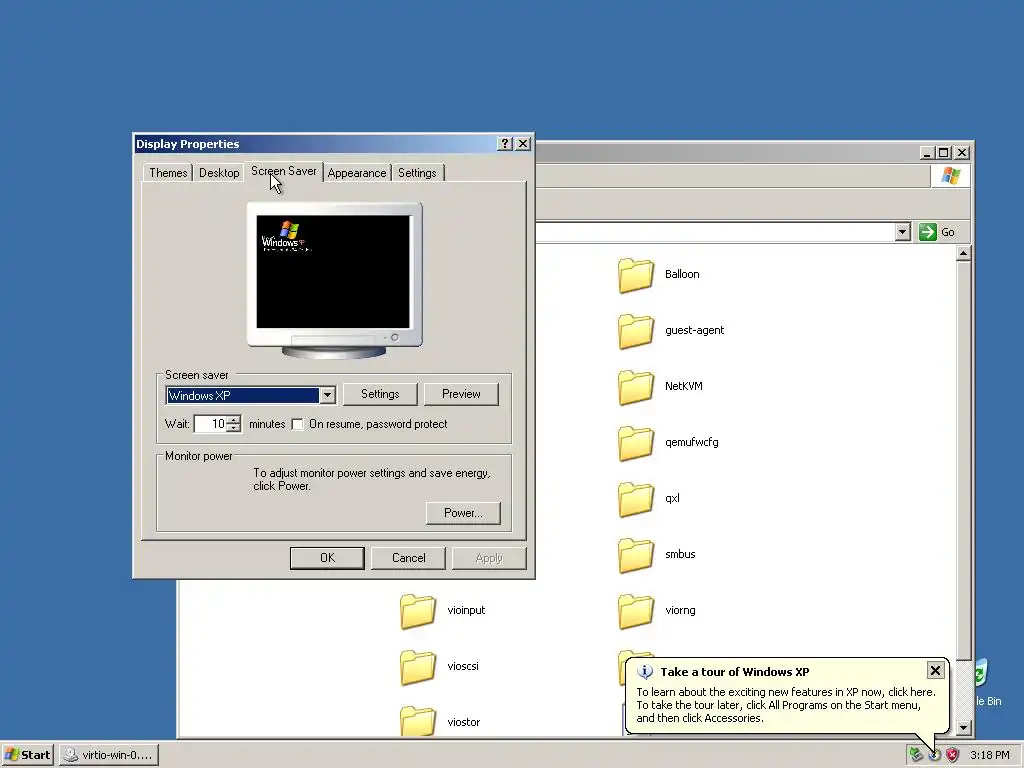Switch to the Themes tab
The width and height of the screenshot is (1024, 768).
click(x=168, y=173)
